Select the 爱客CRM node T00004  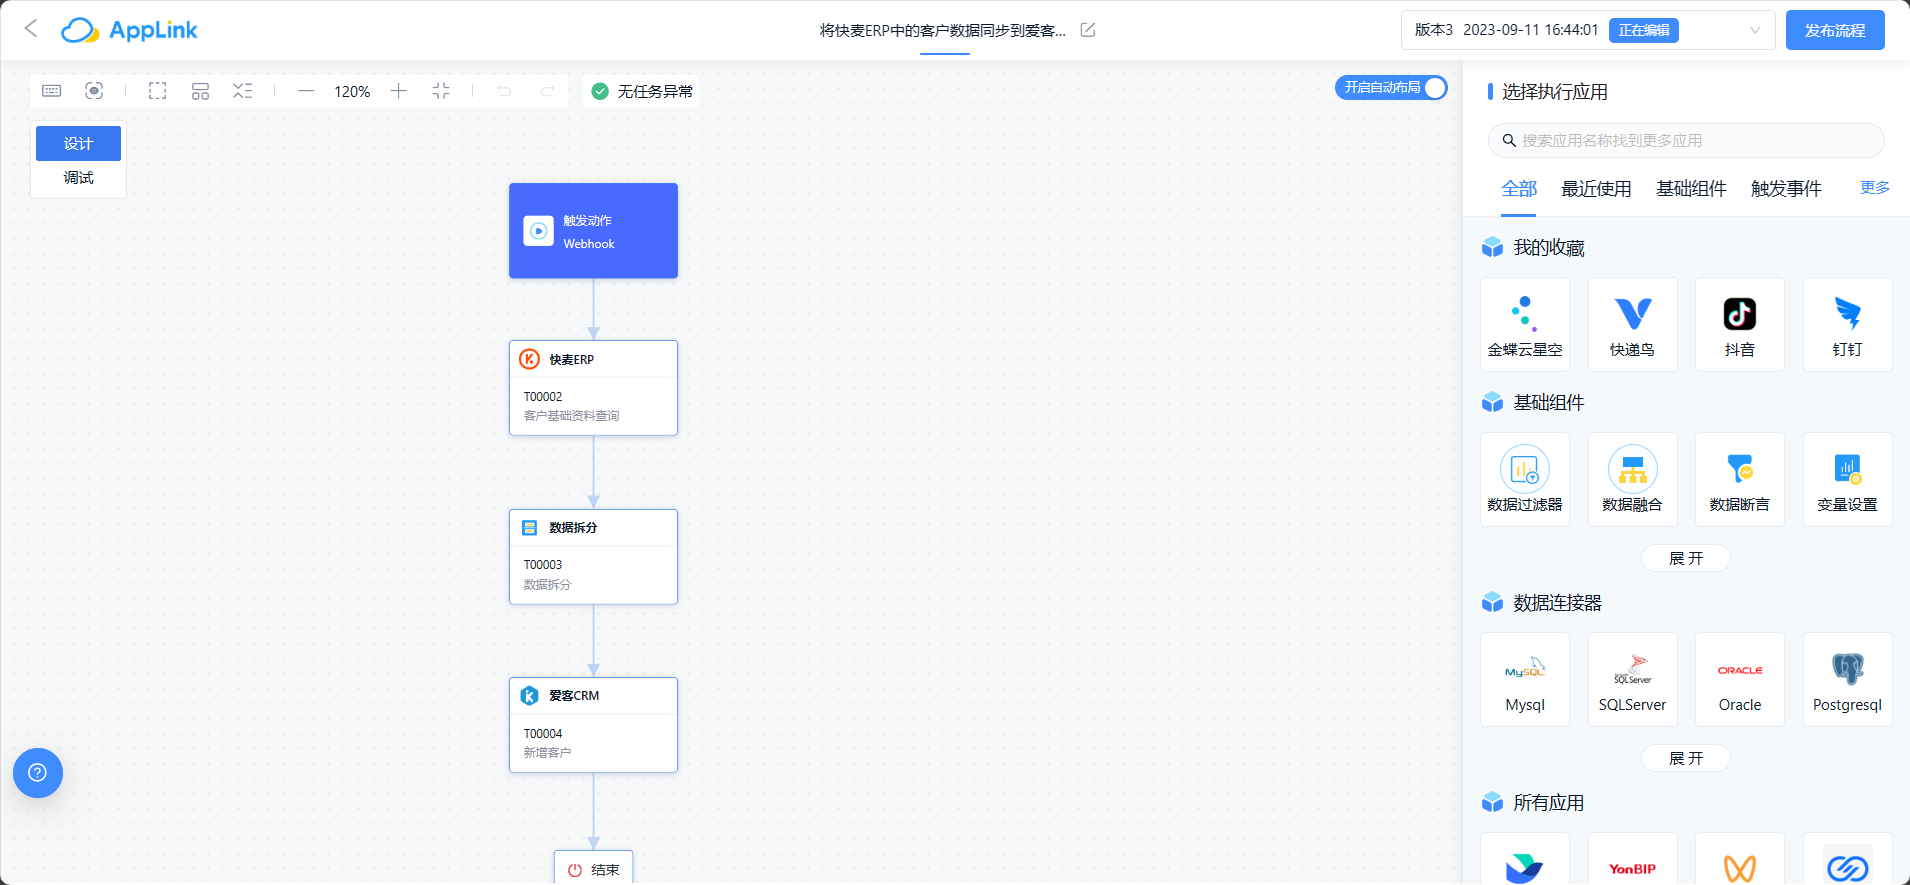coord(593,725)
